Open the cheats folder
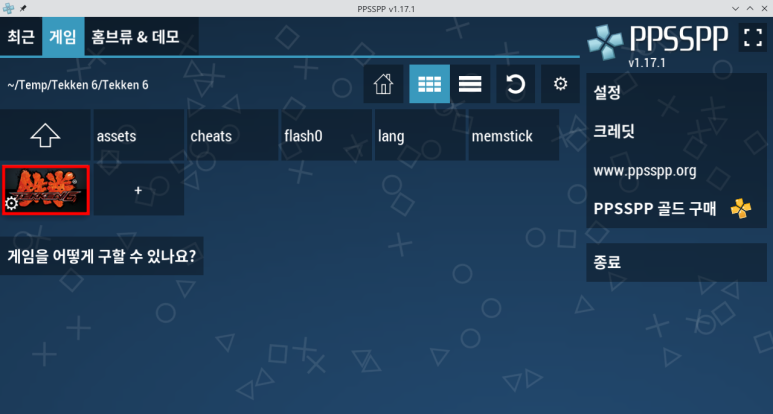The width and height of the screenshot is (773, 414). pyautogui.click(x=232, y=135)
